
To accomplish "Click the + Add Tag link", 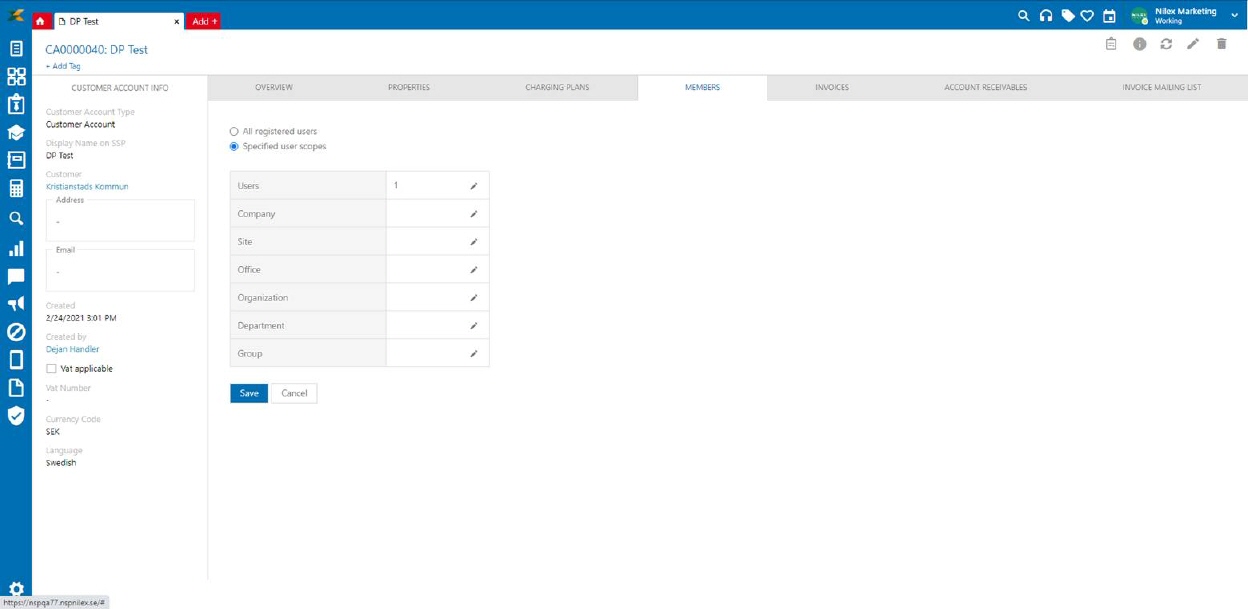I will [63, 66].
